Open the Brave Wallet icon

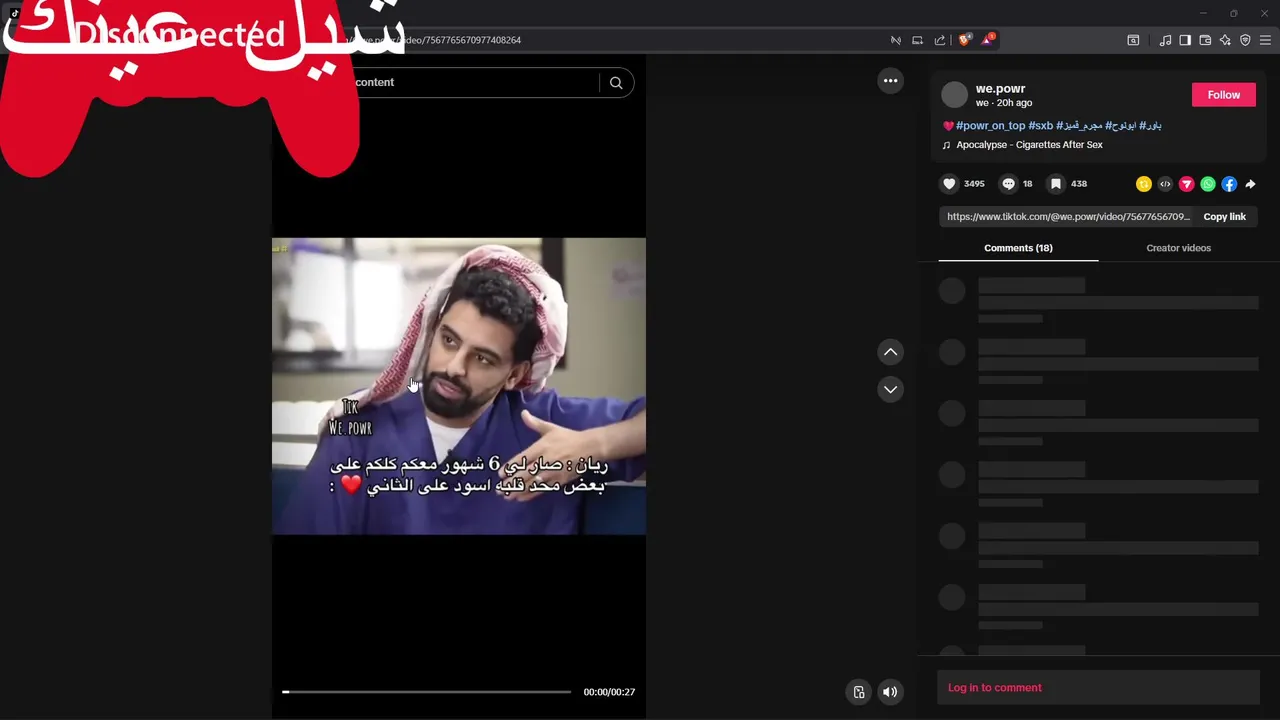click(1205, 40)
